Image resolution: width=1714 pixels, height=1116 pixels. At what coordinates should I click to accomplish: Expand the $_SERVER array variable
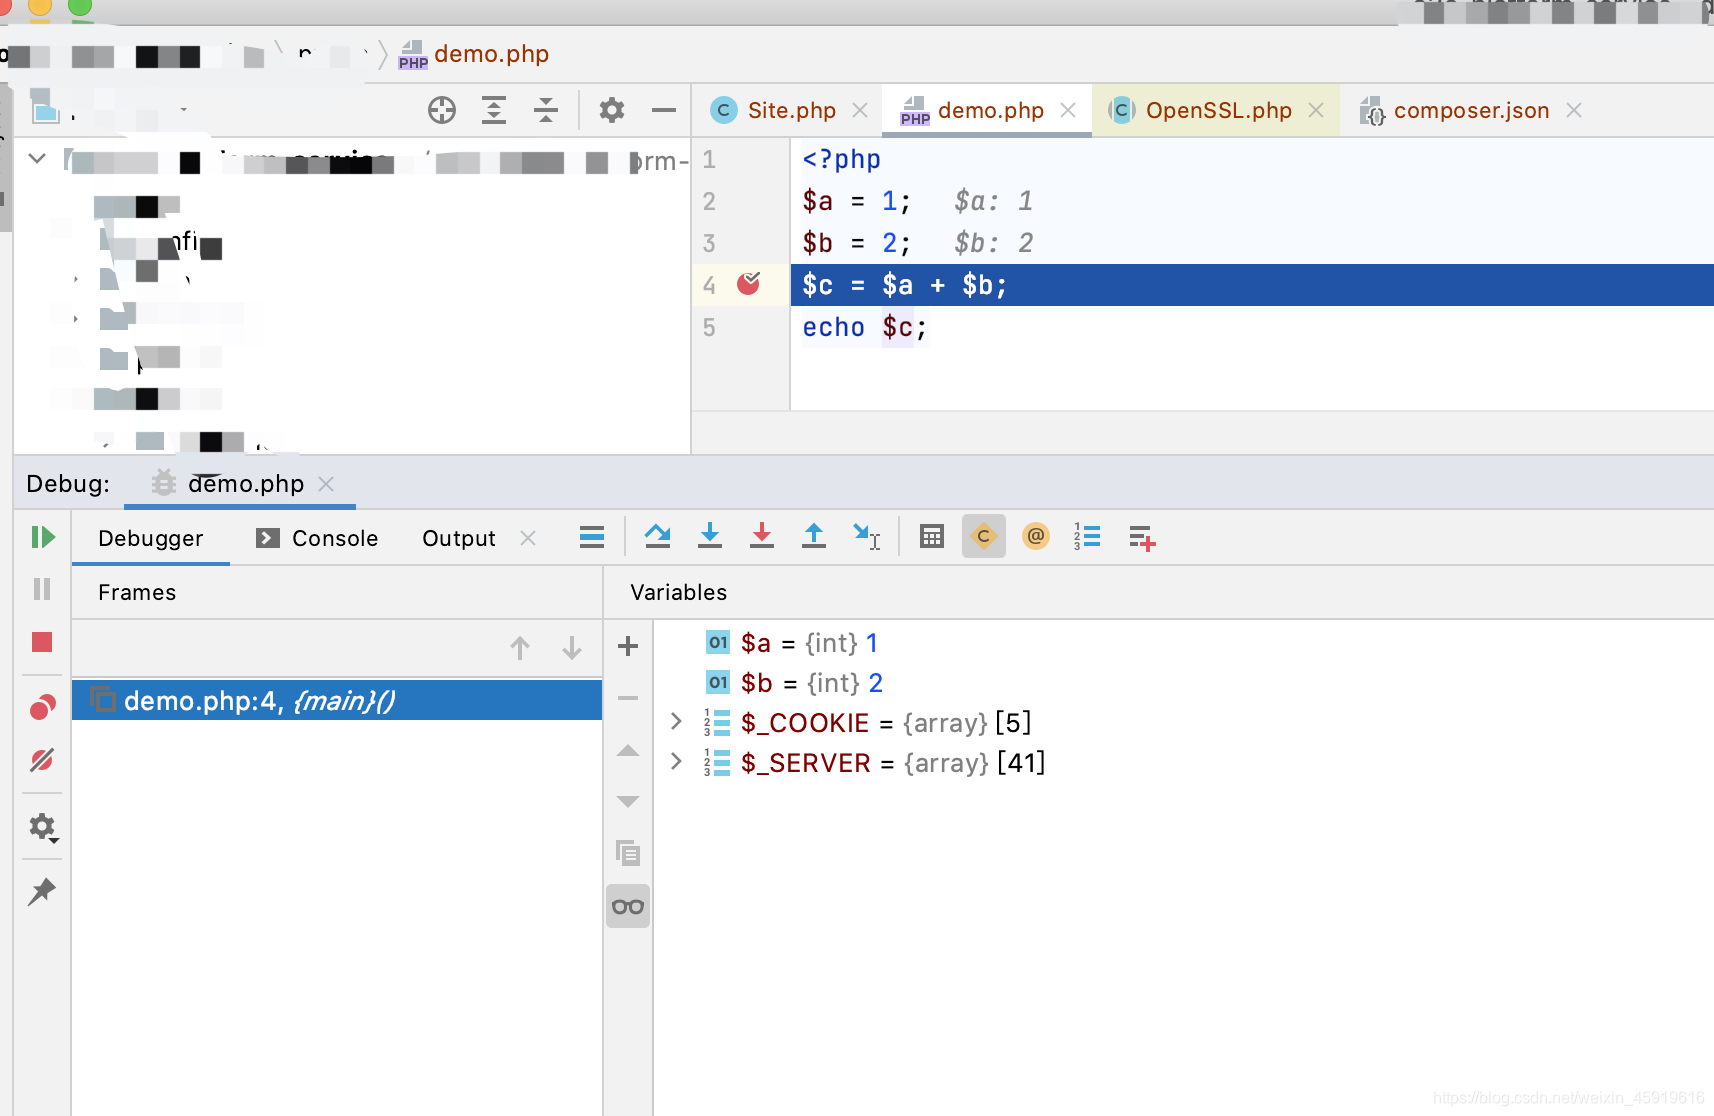point(675,762)
